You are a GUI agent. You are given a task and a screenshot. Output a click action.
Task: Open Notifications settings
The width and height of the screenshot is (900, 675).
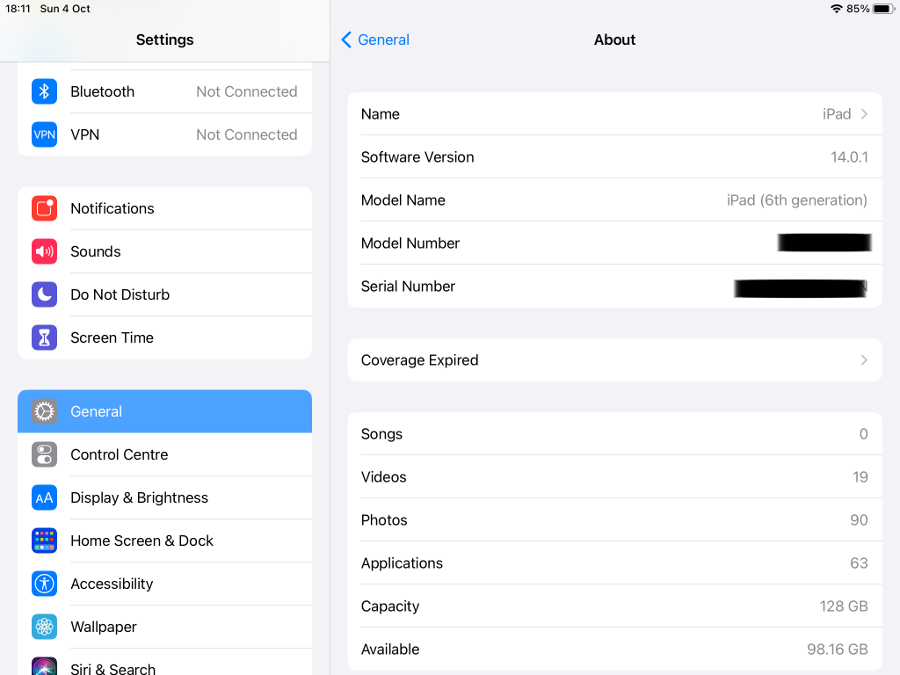point(165,208)
